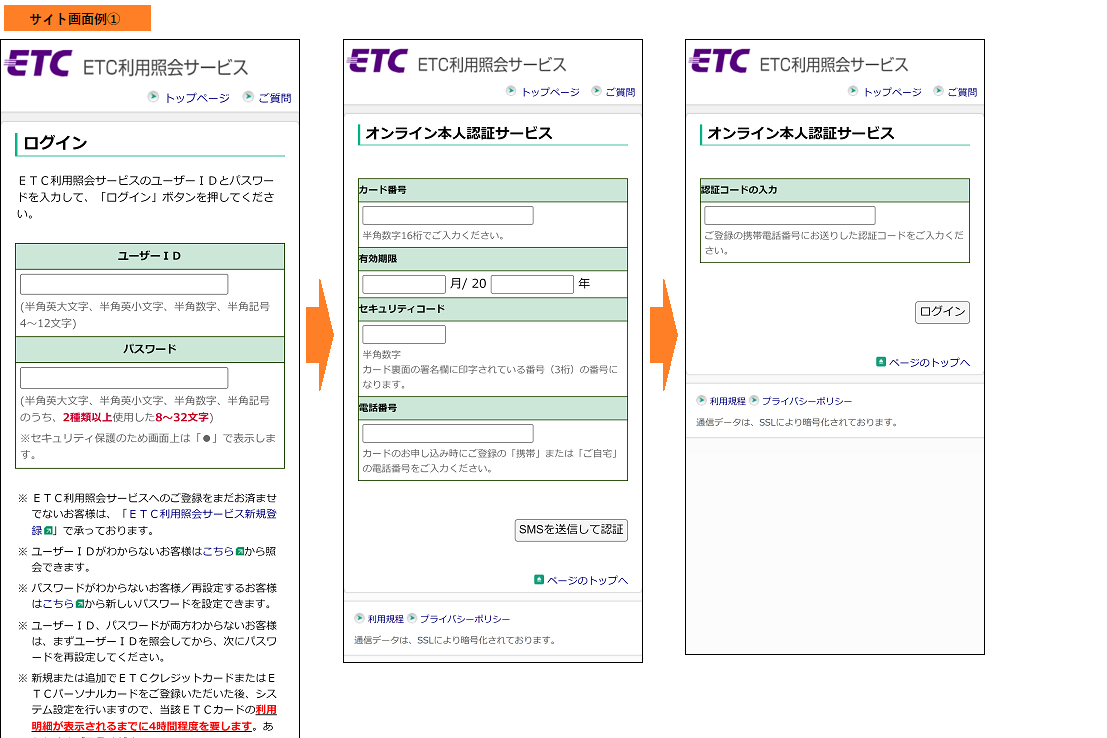This screenshot has width=1107, height=738.
Task: Click こちら link for unknown user ID
Action: 218,551
